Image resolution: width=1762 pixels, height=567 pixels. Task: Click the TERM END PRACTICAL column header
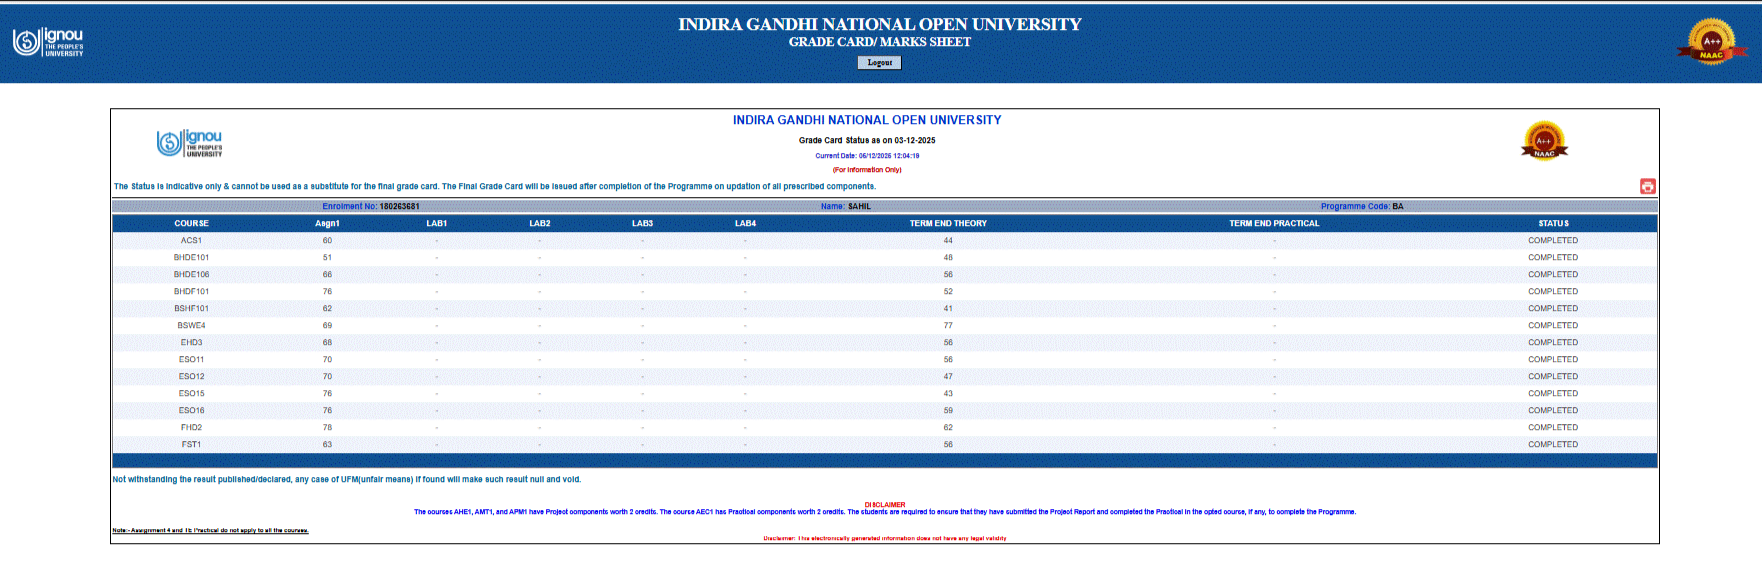[1273, 223]
